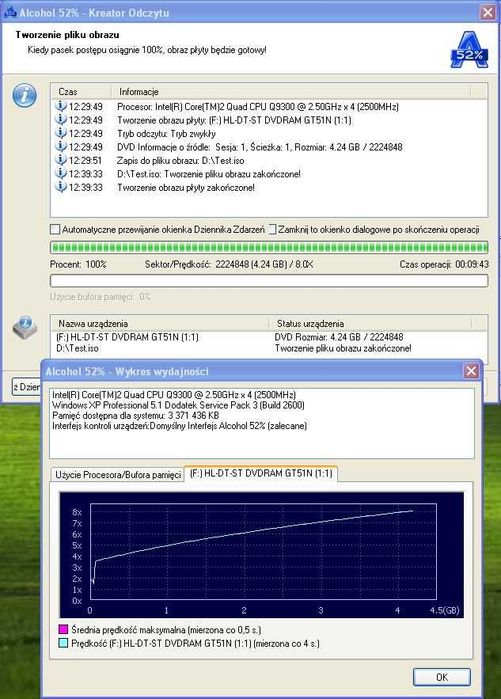
Task: Click the 'Czas' column header
Action: 81,91
